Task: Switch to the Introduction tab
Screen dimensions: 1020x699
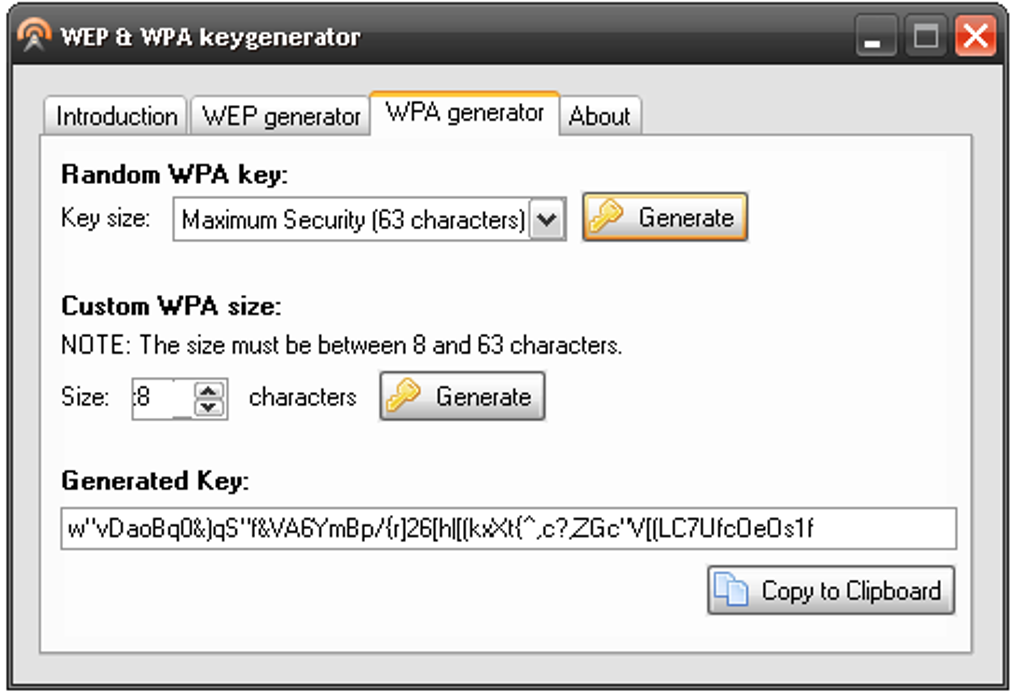Action: [116, 116]
